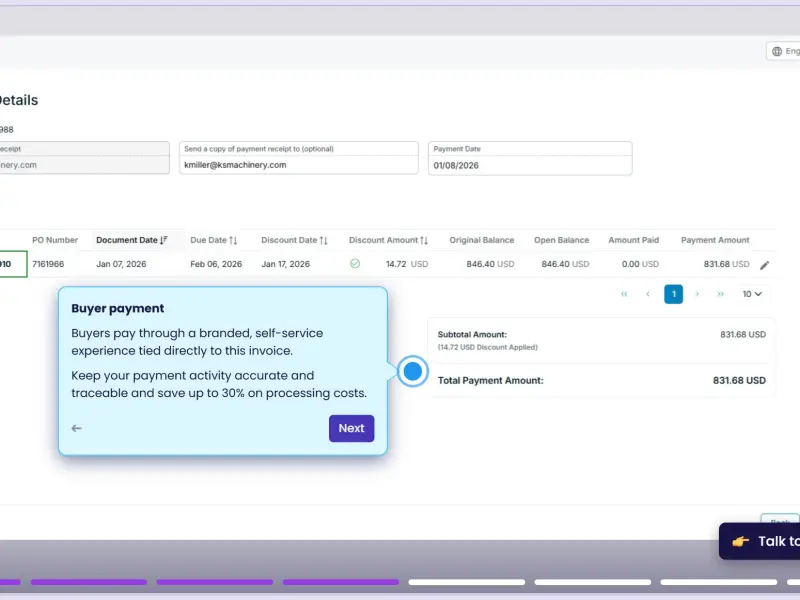This screenshot has height=600, width=800.
Task: Click the Buyer payment tooltip heading
Action: (117, 308)
